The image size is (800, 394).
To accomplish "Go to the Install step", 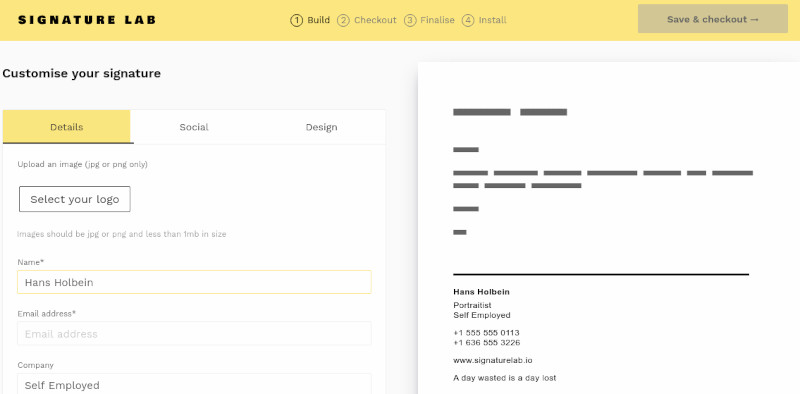I will 484,20.
